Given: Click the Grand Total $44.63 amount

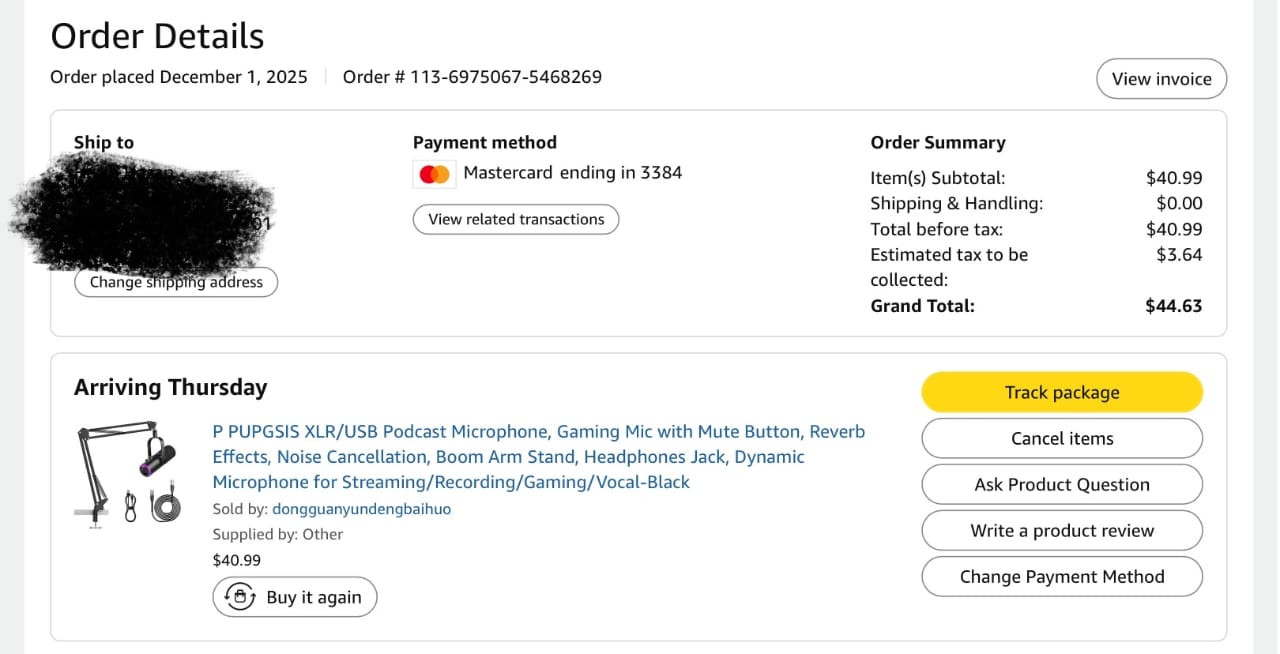Looking at the screenshot, I should [1173, 306].
